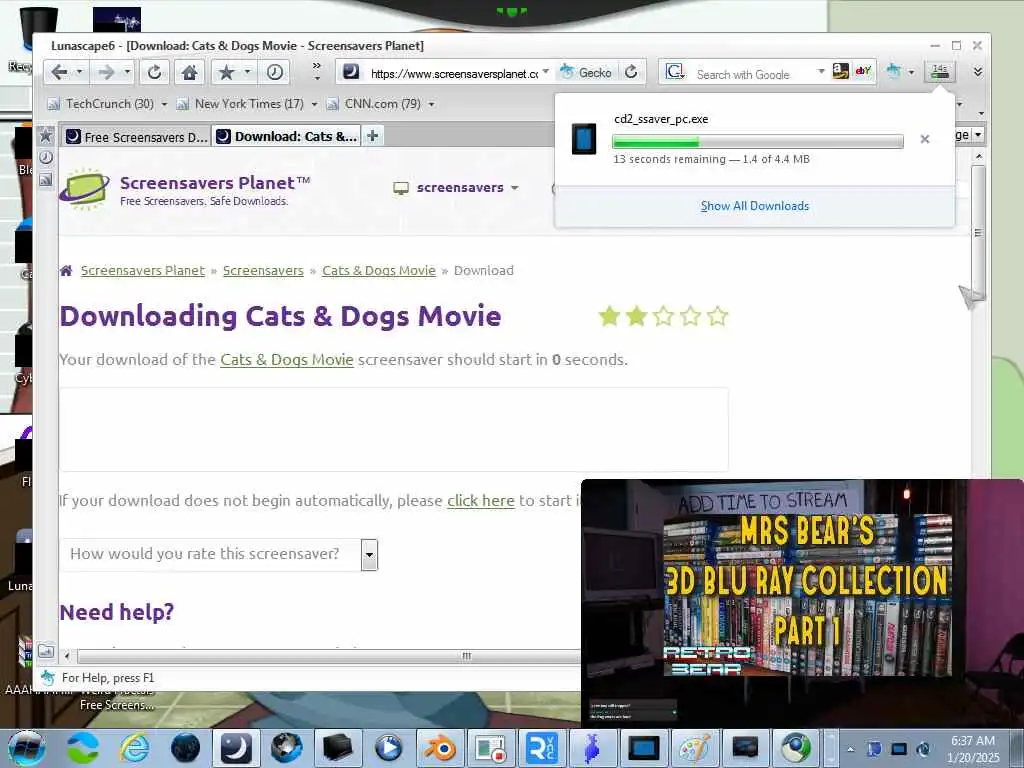Viewport: 1024px width, 768px height.
Task: Add a new tab with the plus button
Action: click(373, 136)
